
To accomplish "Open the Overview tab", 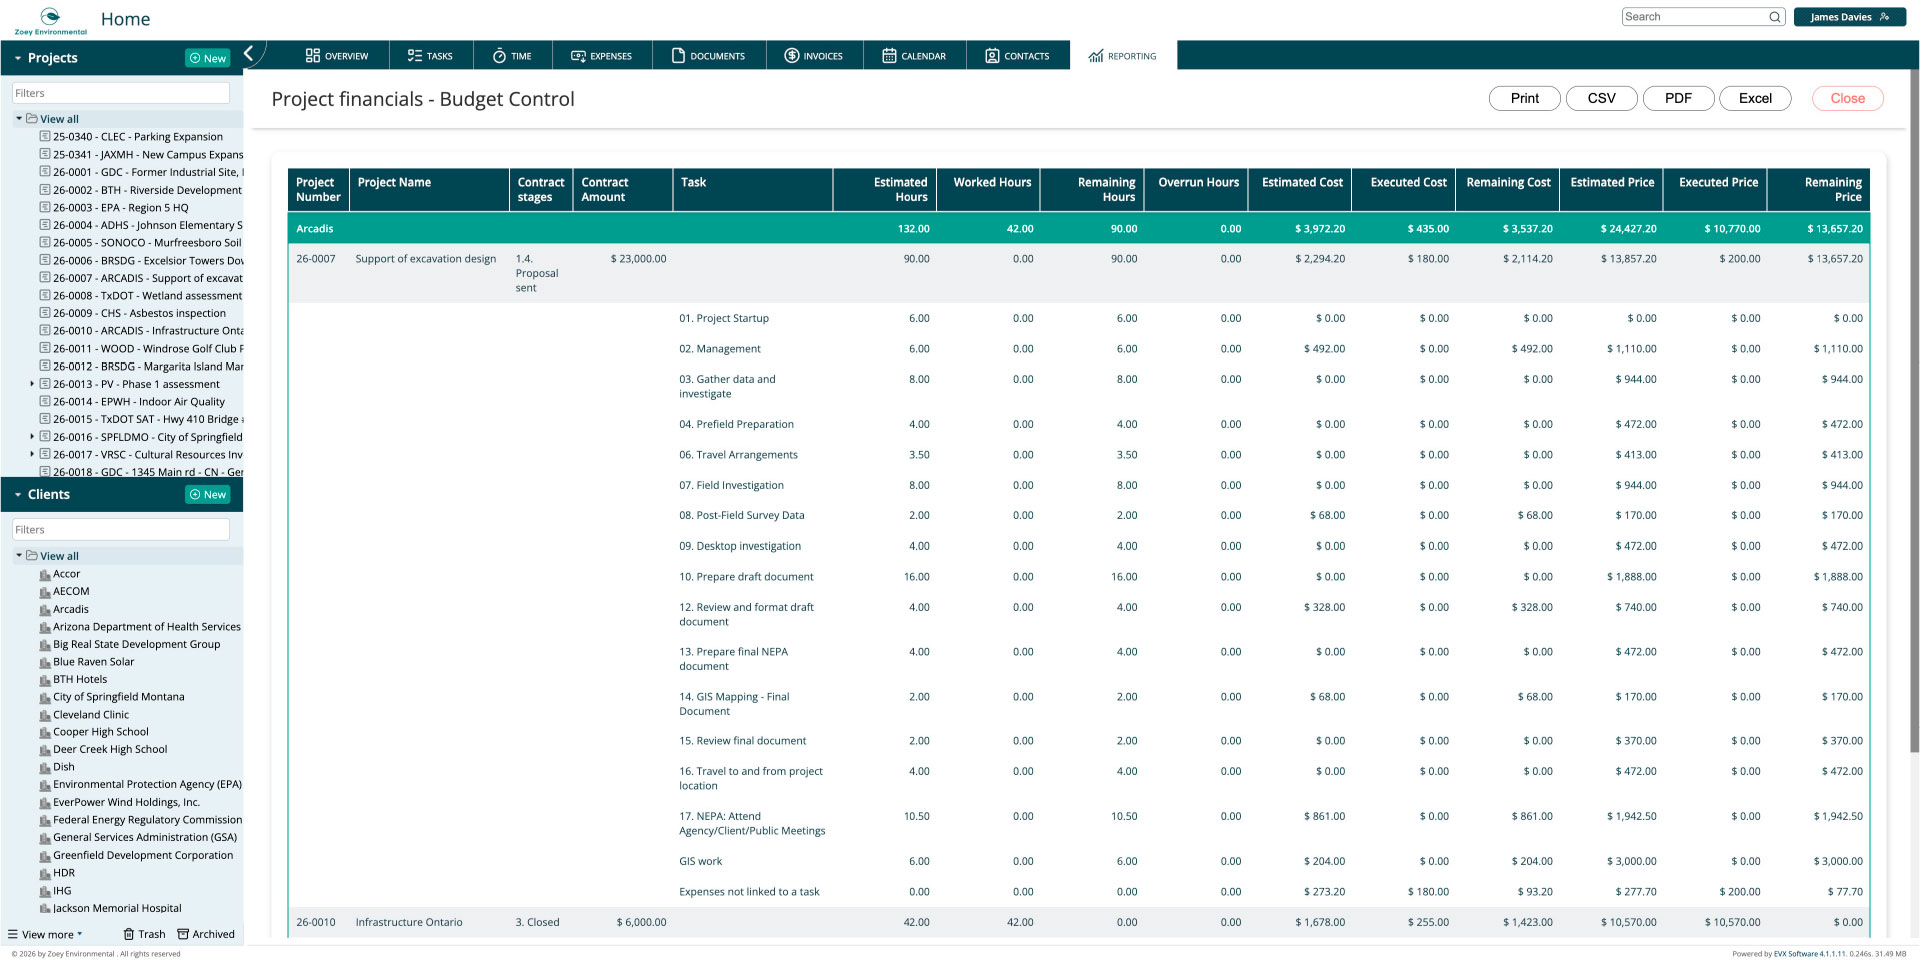I will point(337,56).
